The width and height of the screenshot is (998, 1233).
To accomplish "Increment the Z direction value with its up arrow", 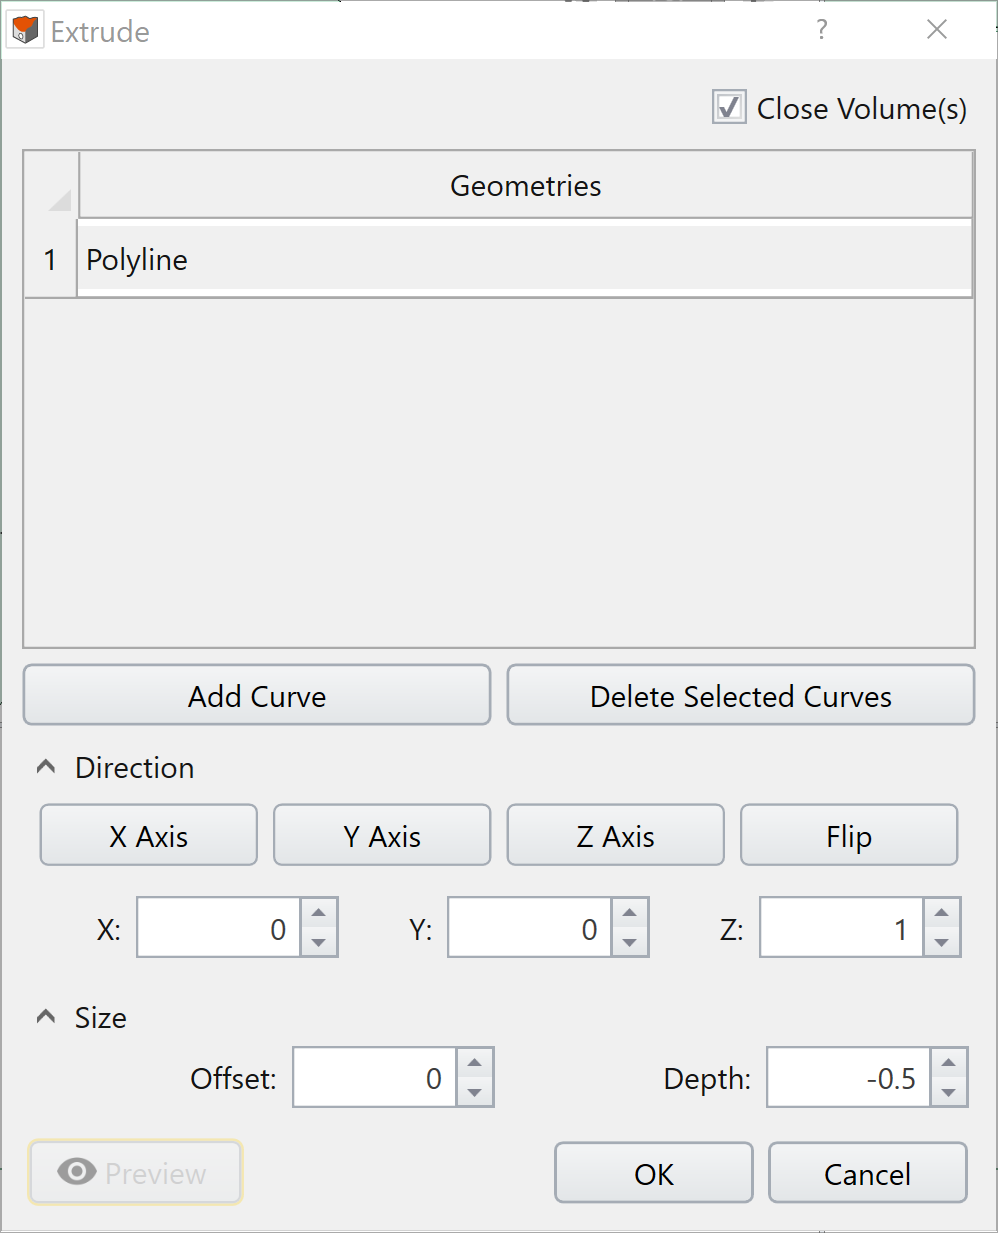I will click(x=940, y=913).
